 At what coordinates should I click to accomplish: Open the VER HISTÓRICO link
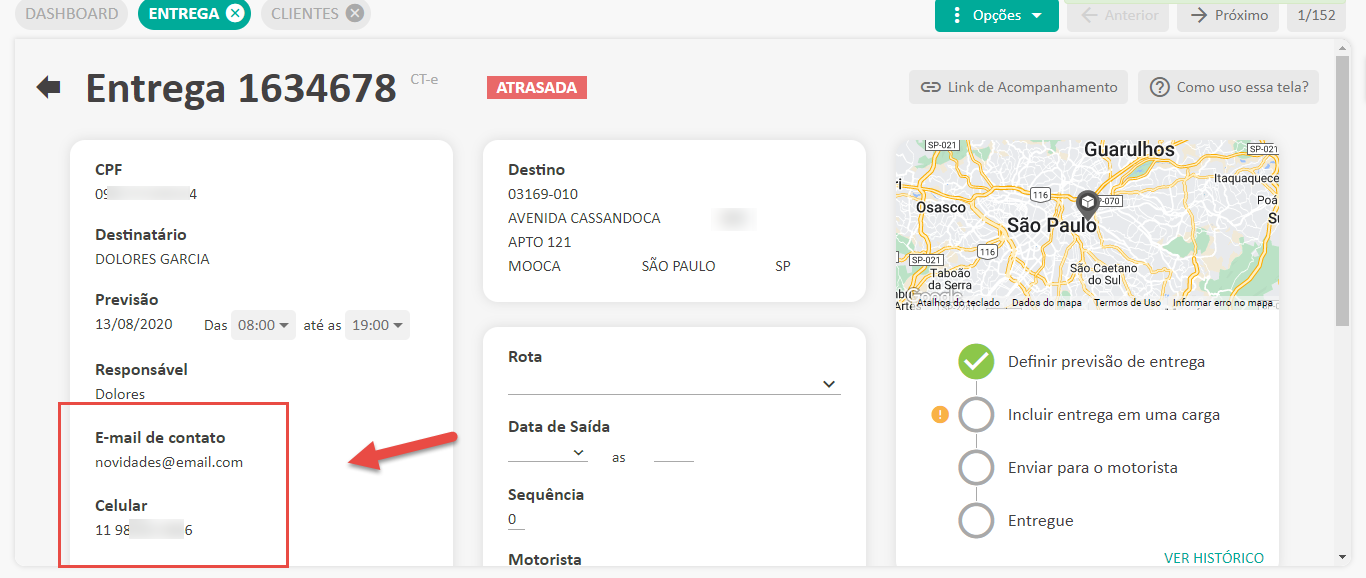pos(1213,558)
